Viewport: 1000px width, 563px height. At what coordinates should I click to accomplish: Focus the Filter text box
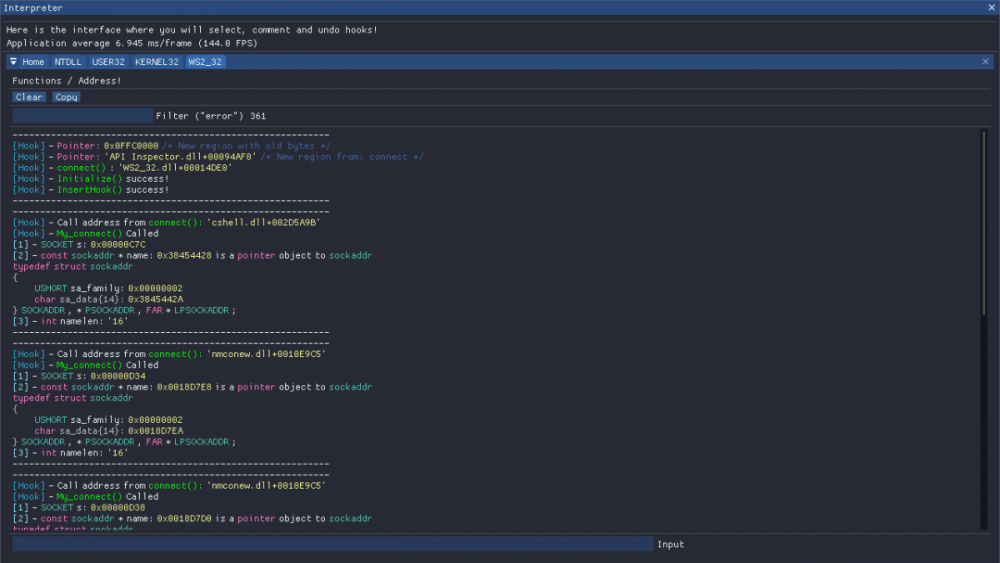point(82,116)
